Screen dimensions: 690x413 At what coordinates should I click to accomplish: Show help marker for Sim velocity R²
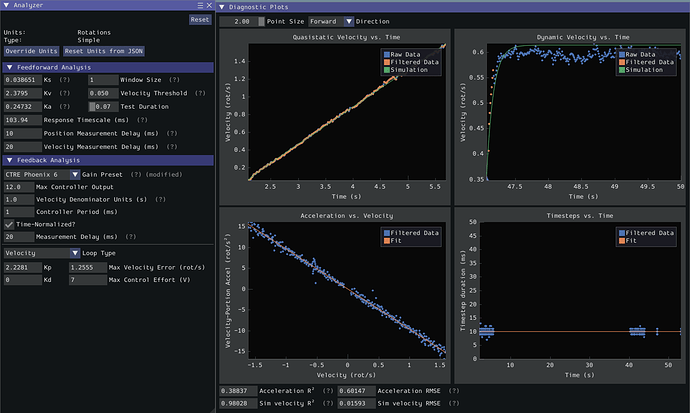coord(328,403)
